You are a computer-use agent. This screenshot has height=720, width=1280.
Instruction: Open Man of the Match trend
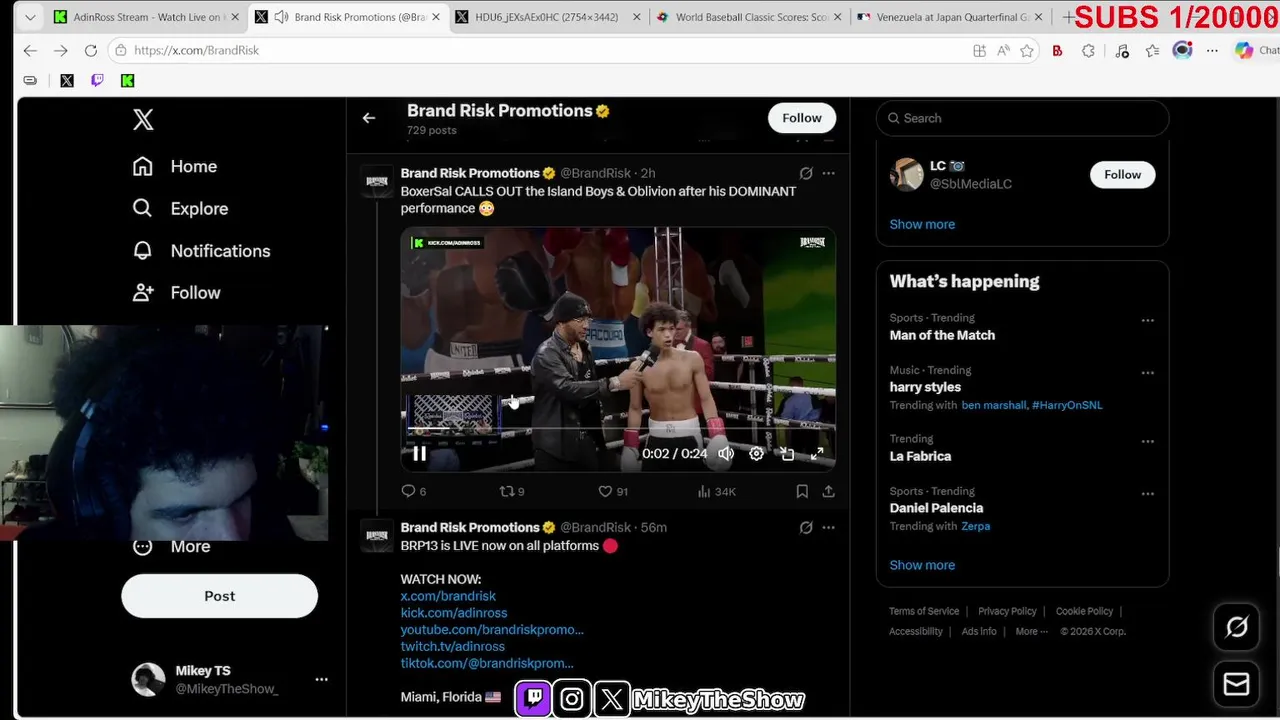click(x=942, y=335)
